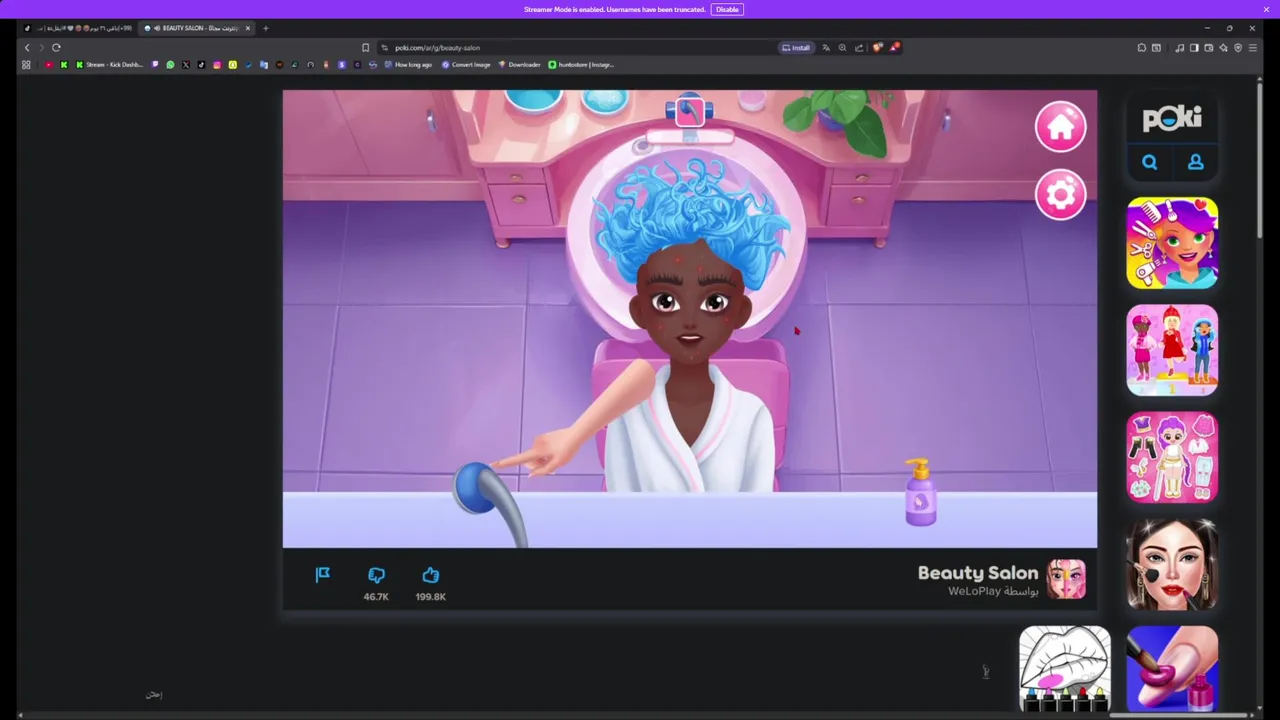The height and width of the screenshot is (720, 1280).
Task: Open Downloader bookmark
Action: click(519, 64)
